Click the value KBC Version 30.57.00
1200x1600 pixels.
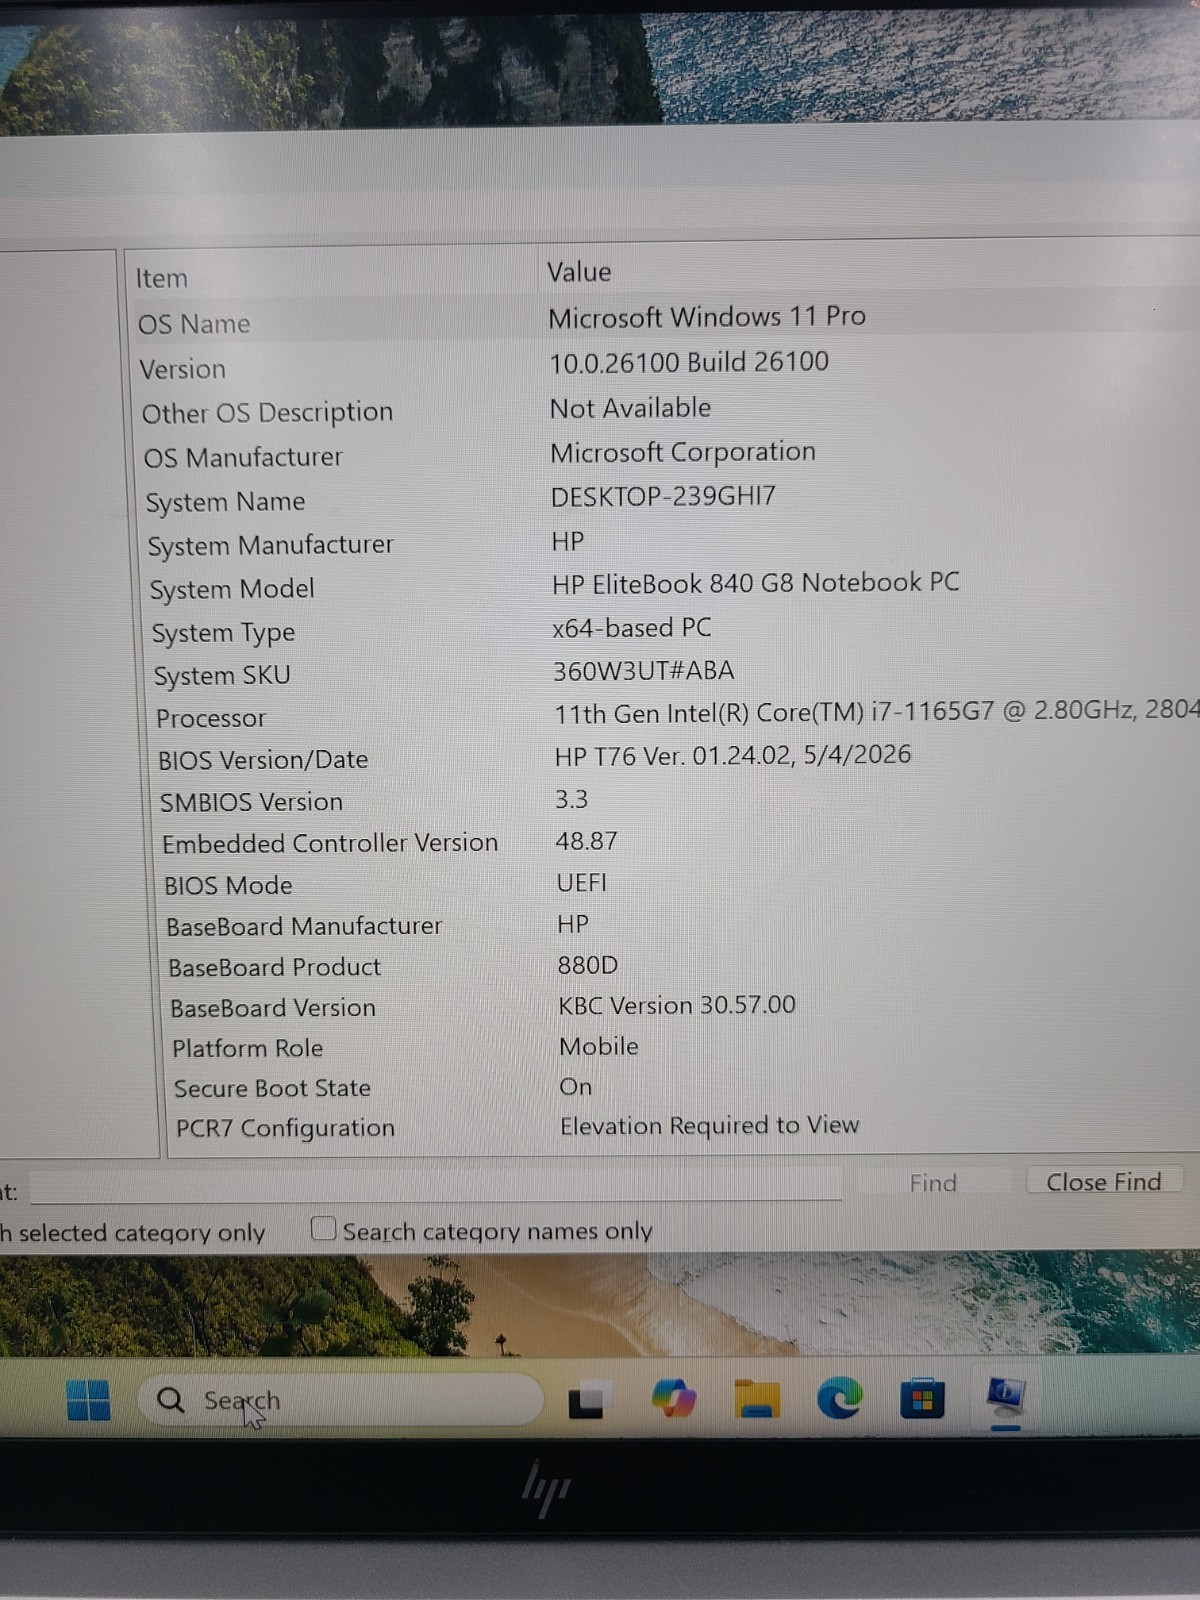point(677,1005)
